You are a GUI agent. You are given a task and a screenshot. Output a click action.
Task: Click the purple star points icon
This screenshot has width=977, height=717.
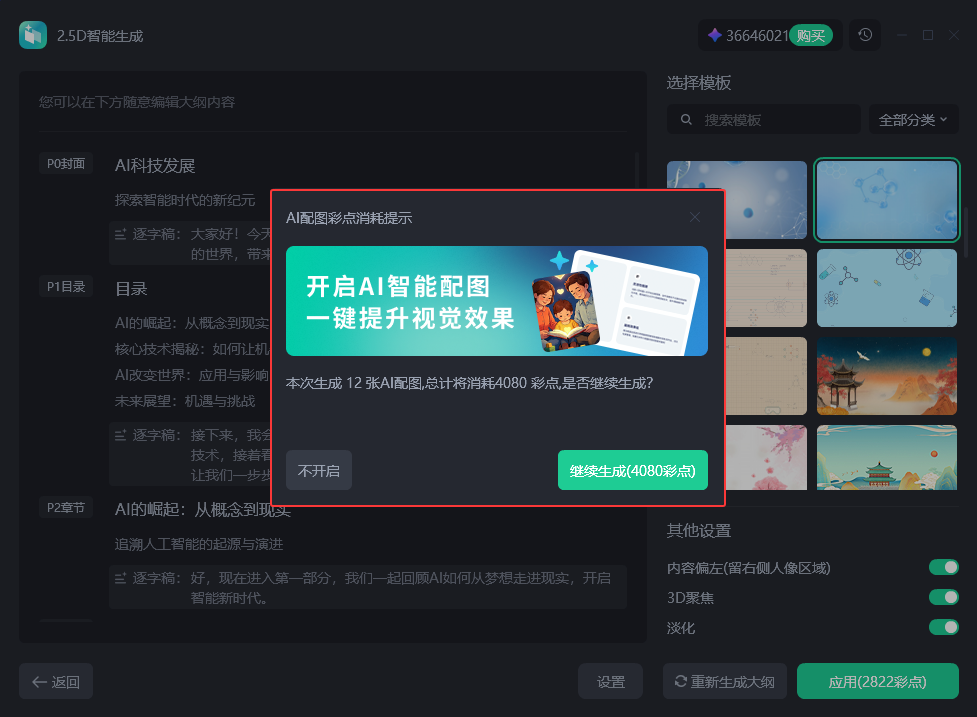(x=714, y=35)
